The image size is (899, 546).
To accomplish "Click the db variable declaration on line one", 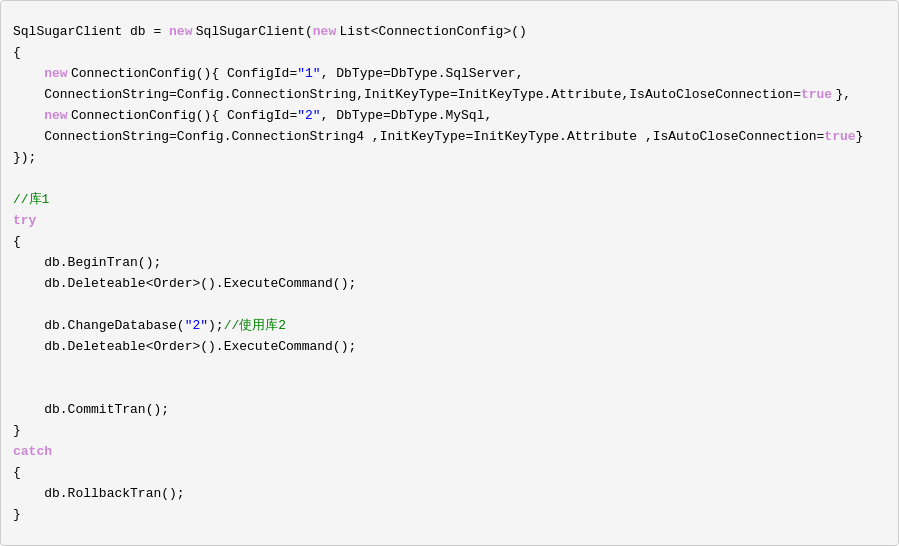I will pos(137,32).
